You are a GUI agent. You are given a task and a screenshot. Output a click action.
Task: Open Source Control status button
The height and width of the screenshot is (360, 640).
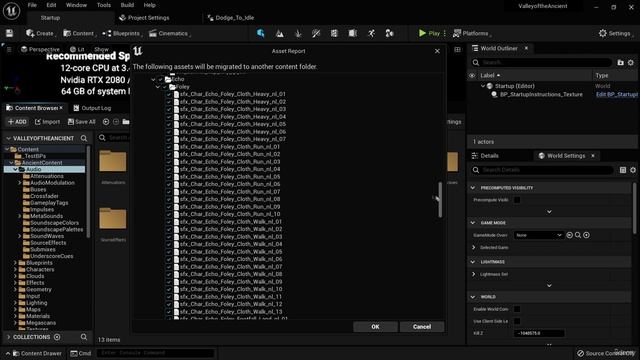[x=605, y=353]
